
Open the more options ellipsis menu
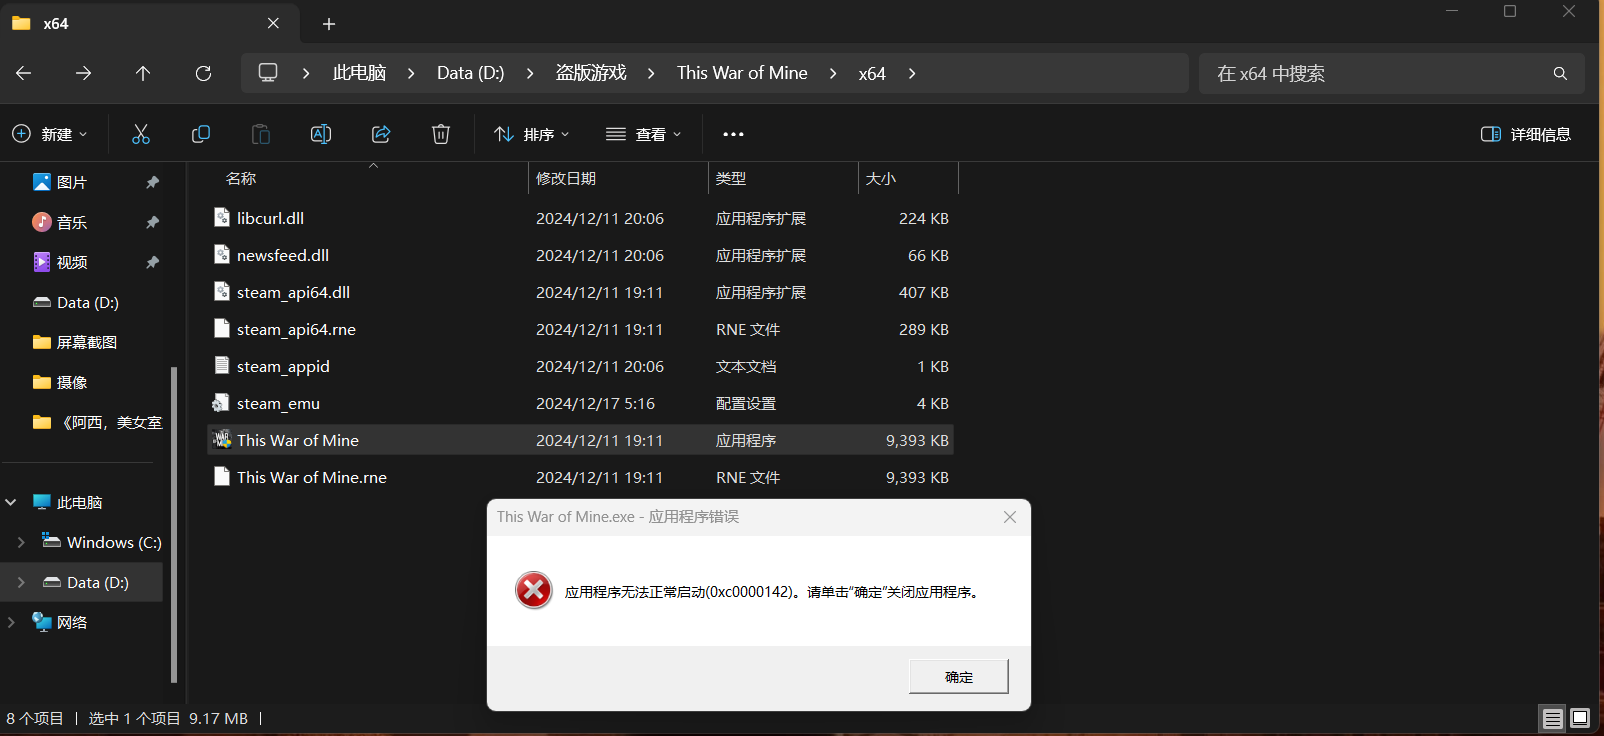(733, 134)
